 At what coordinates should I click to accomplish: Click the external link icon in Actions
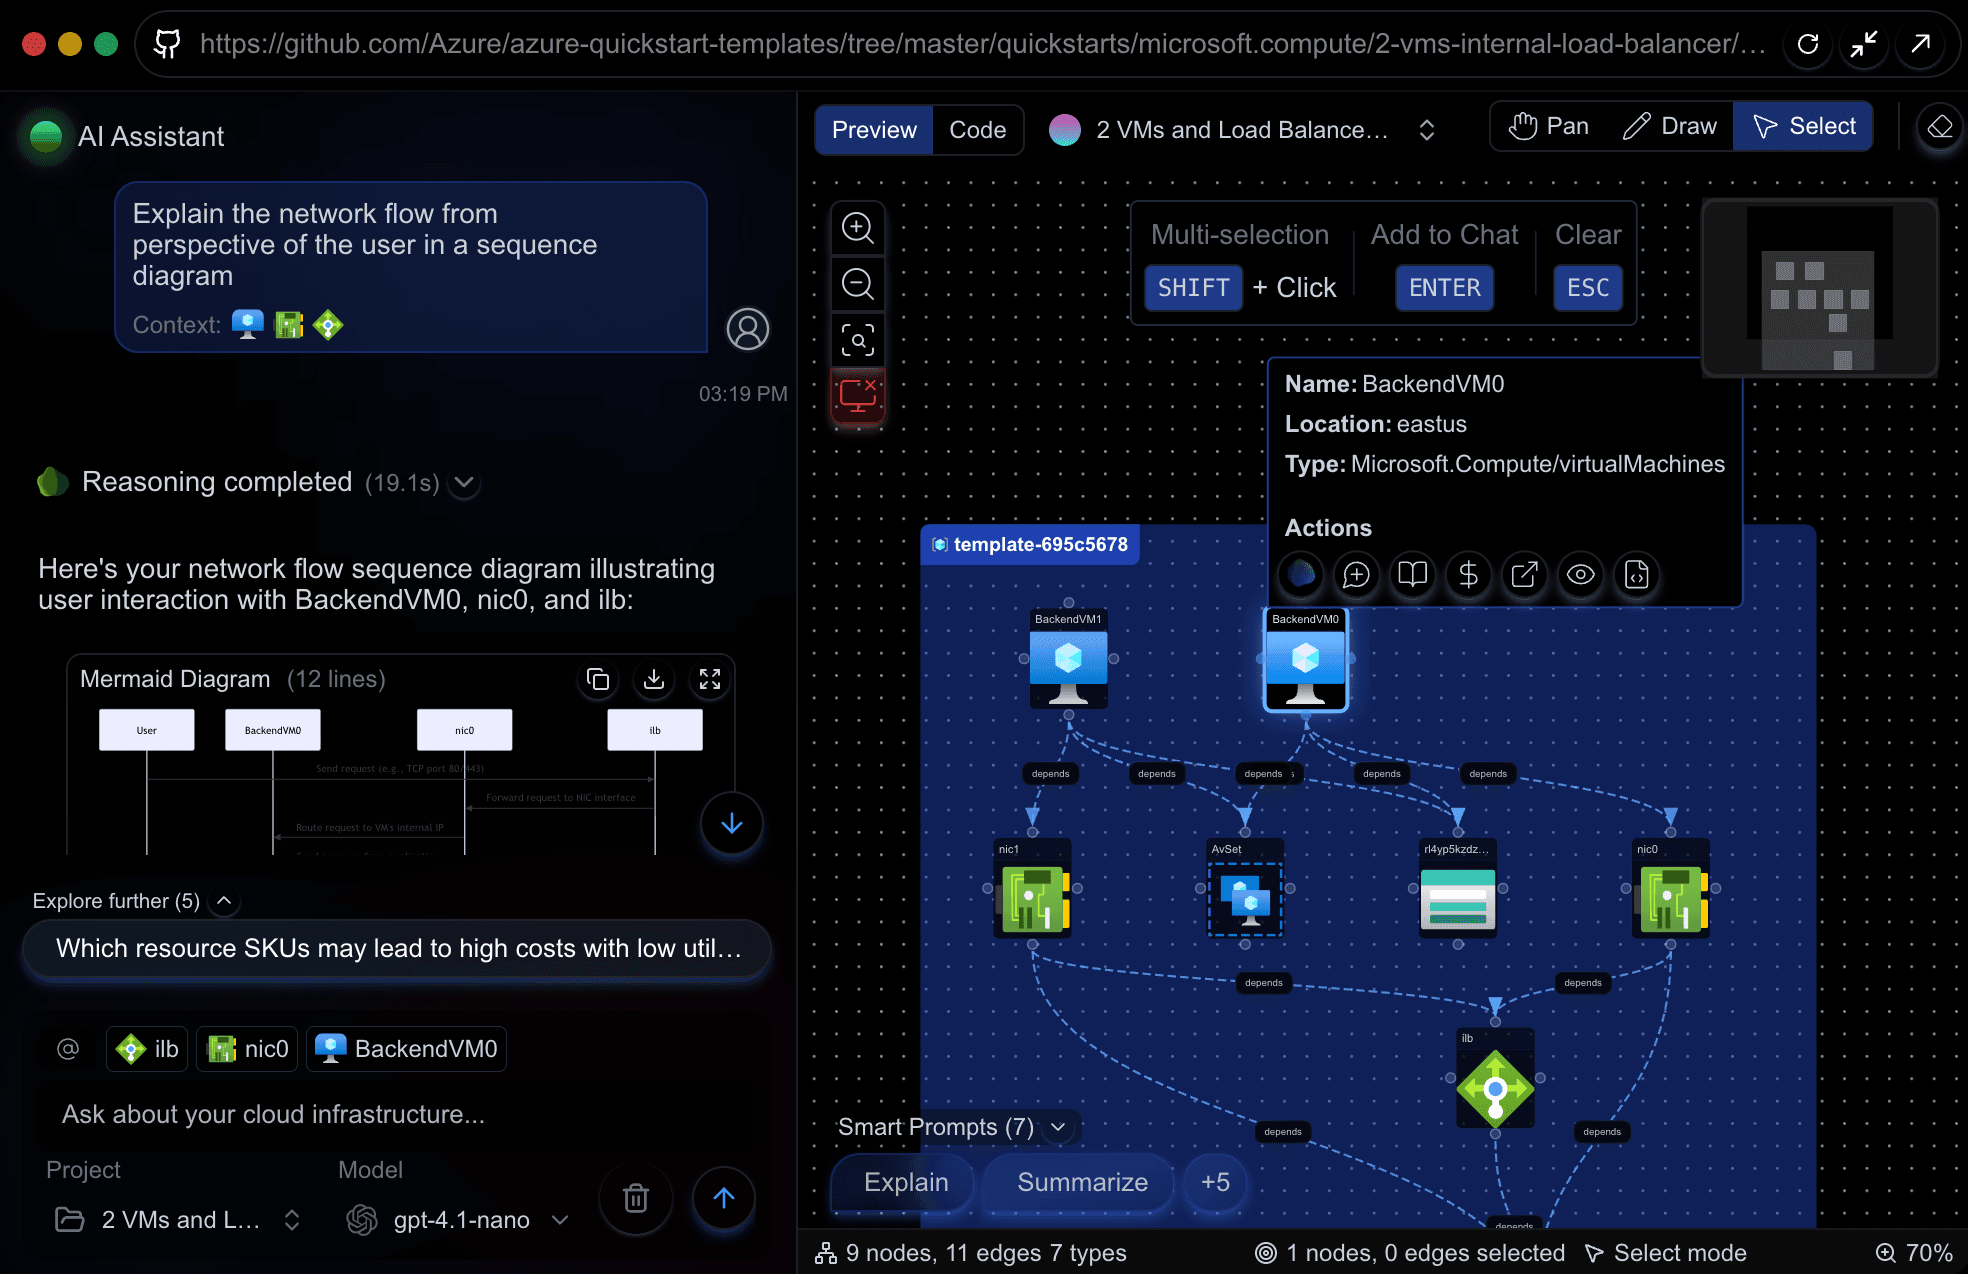[1525, 575]
